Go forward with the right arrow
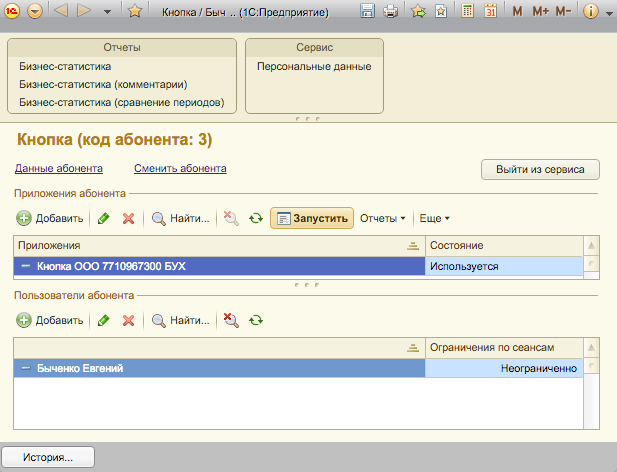This screenshot has width=617, height=472. pyautogui.click(x=84, y=11)
